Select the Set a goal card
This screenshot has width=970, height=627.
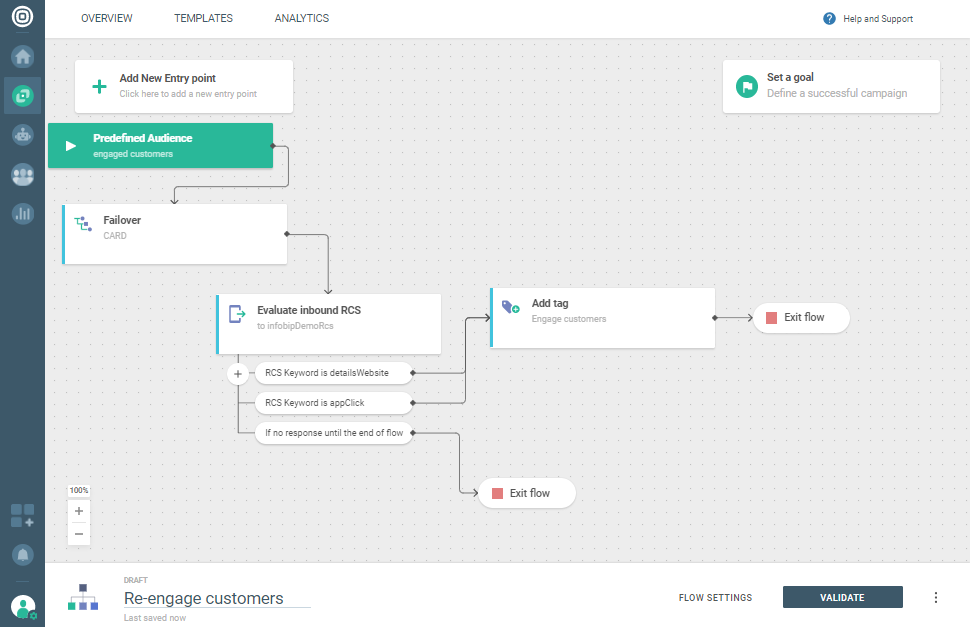click(x=831, y=86)
